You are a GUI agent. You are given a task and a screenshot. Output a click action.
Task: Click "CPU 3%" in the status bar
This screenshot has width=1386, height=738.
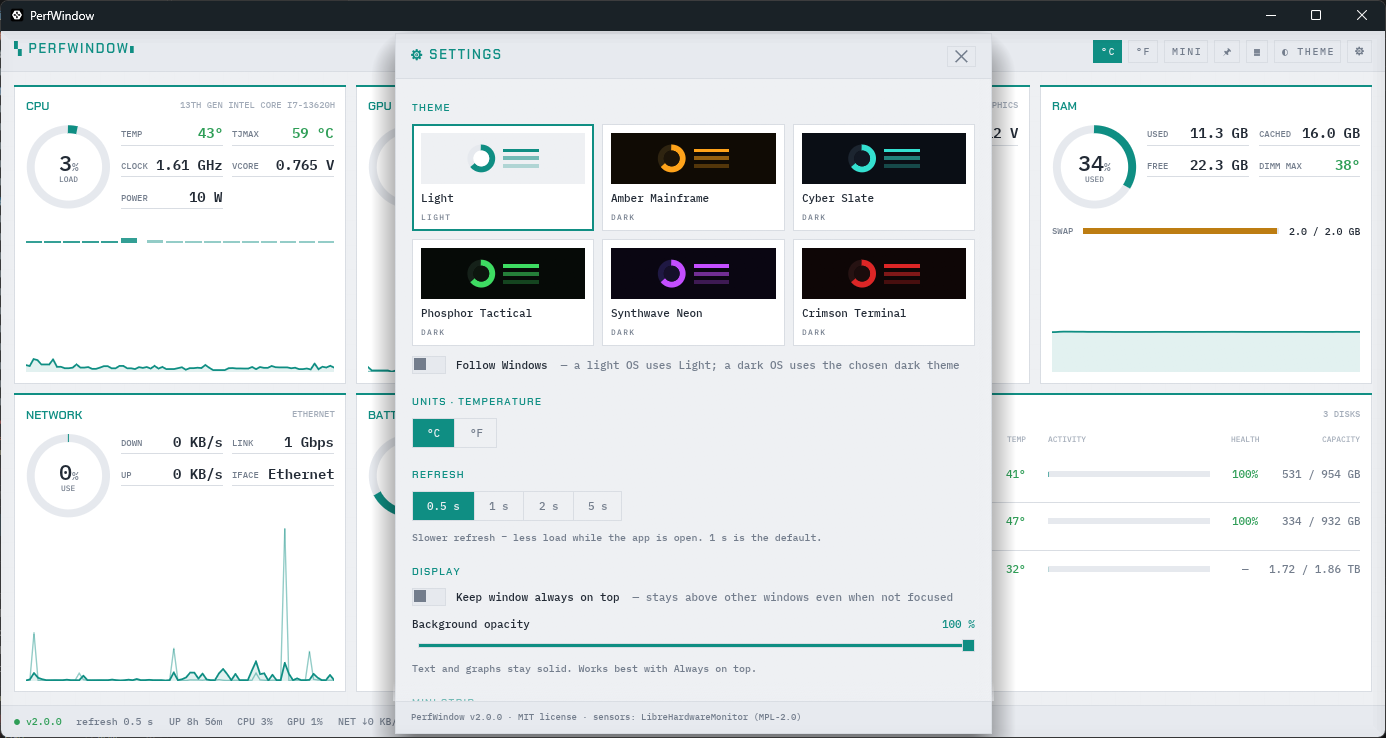[255, 721]
